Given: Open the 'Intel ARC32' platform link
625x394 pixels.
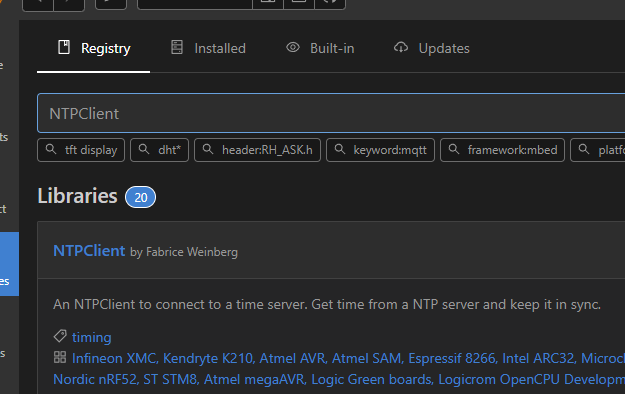Looking at the screenshot, I should pos(538,358).
